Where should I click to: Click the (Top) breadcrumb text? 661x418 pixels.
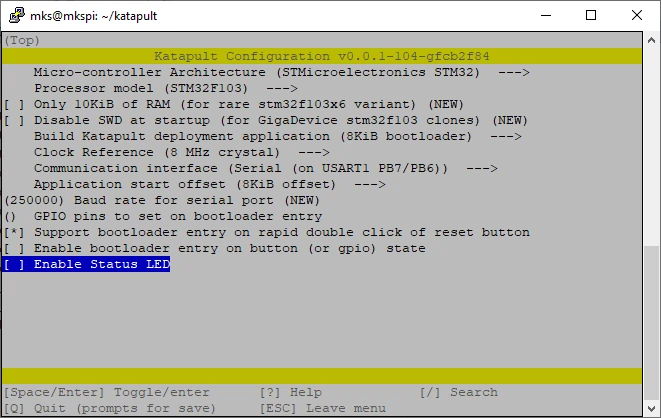coord(22,40)
